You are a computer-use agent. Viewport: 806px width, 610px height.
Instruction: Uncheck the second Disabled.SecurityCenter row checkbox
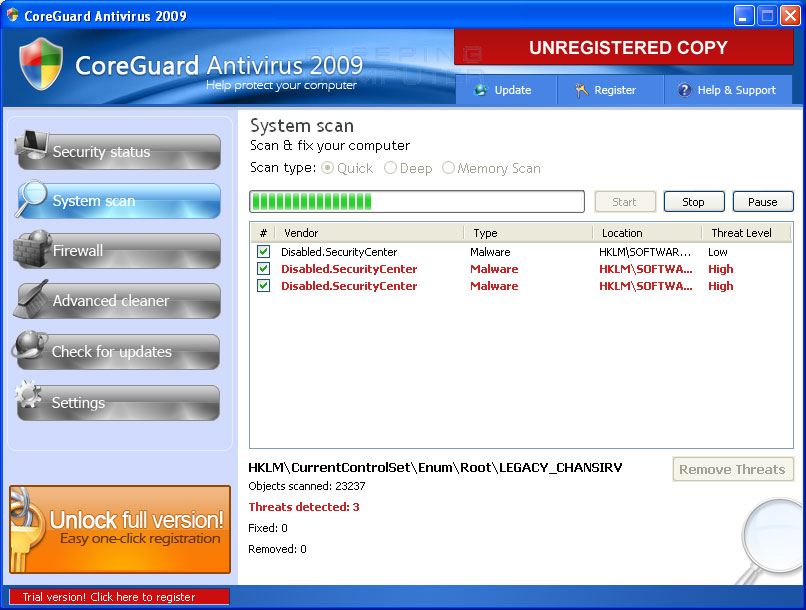pos(263,269)
